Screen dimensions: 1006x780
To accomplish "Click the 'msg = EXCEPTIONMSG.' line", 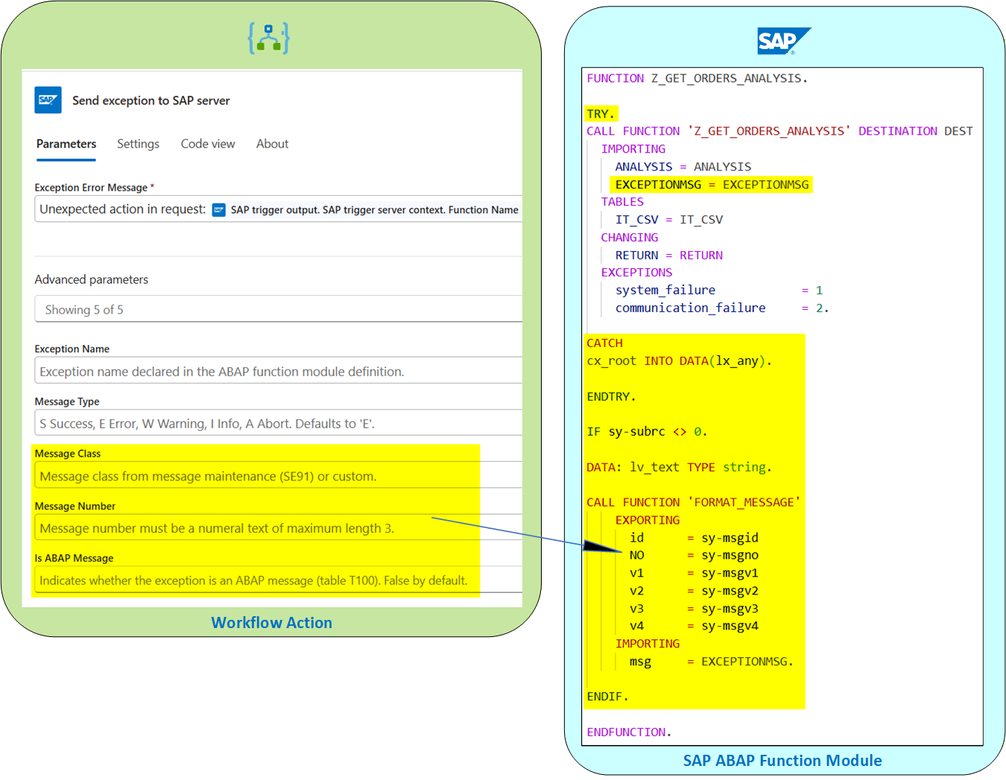I will (711, 661).
